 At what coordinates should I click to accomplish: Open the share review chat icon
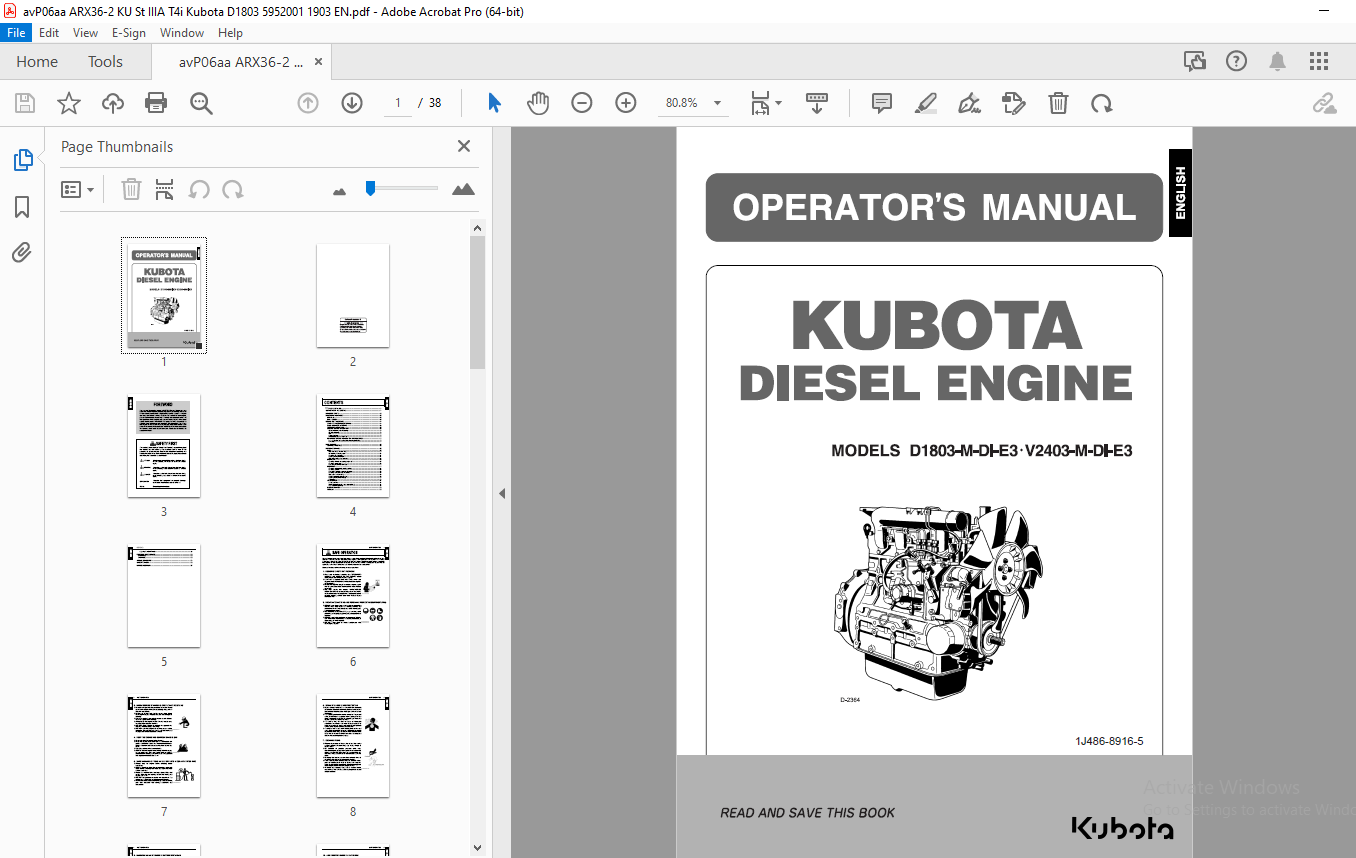1195,61
